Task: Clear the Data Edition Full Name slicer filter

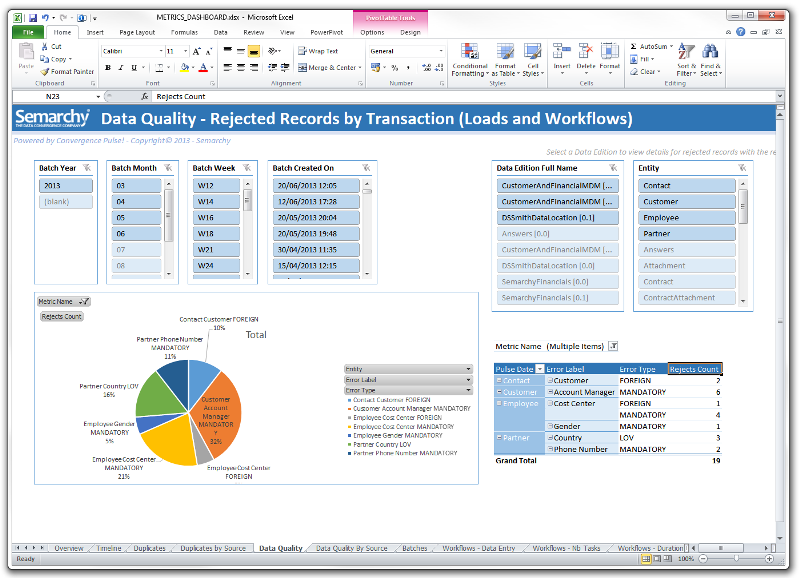Action: (x=613, y=168)
